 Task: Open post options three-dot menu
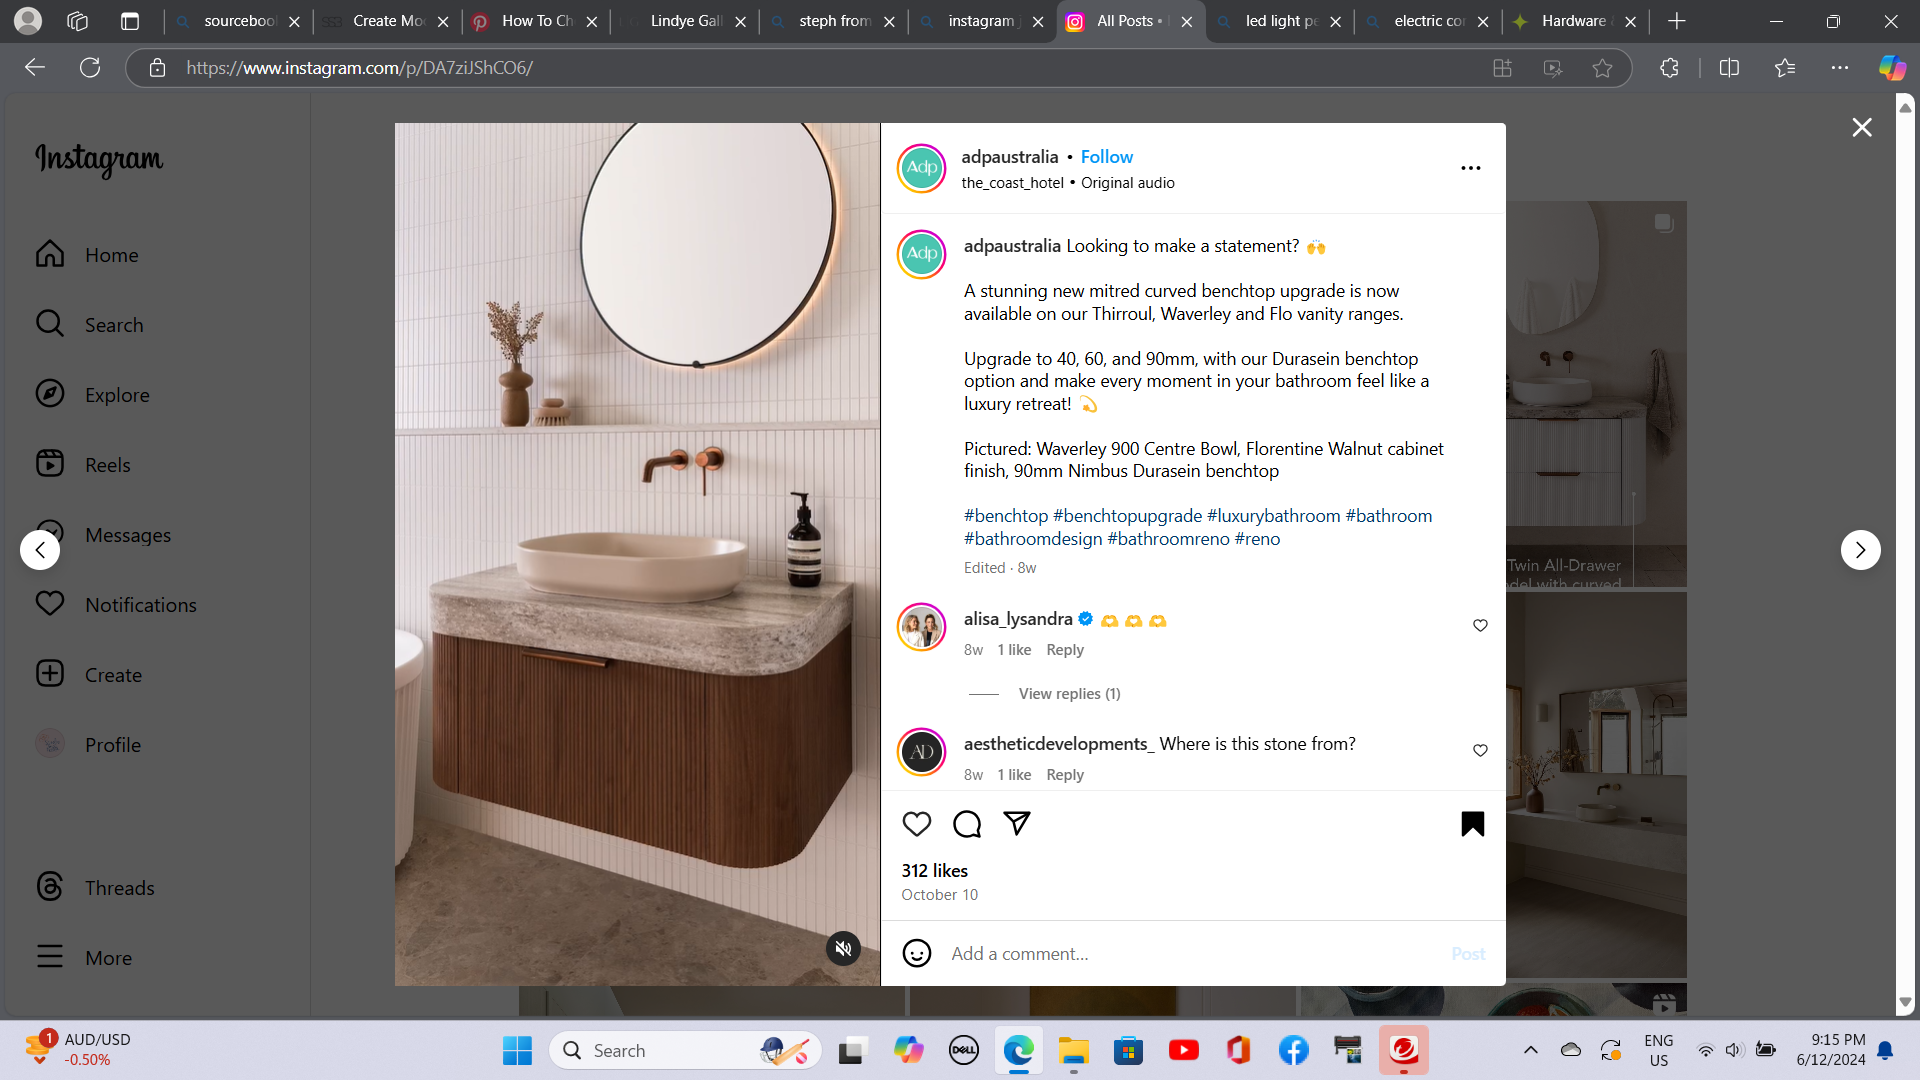(x=1470, y=168)
